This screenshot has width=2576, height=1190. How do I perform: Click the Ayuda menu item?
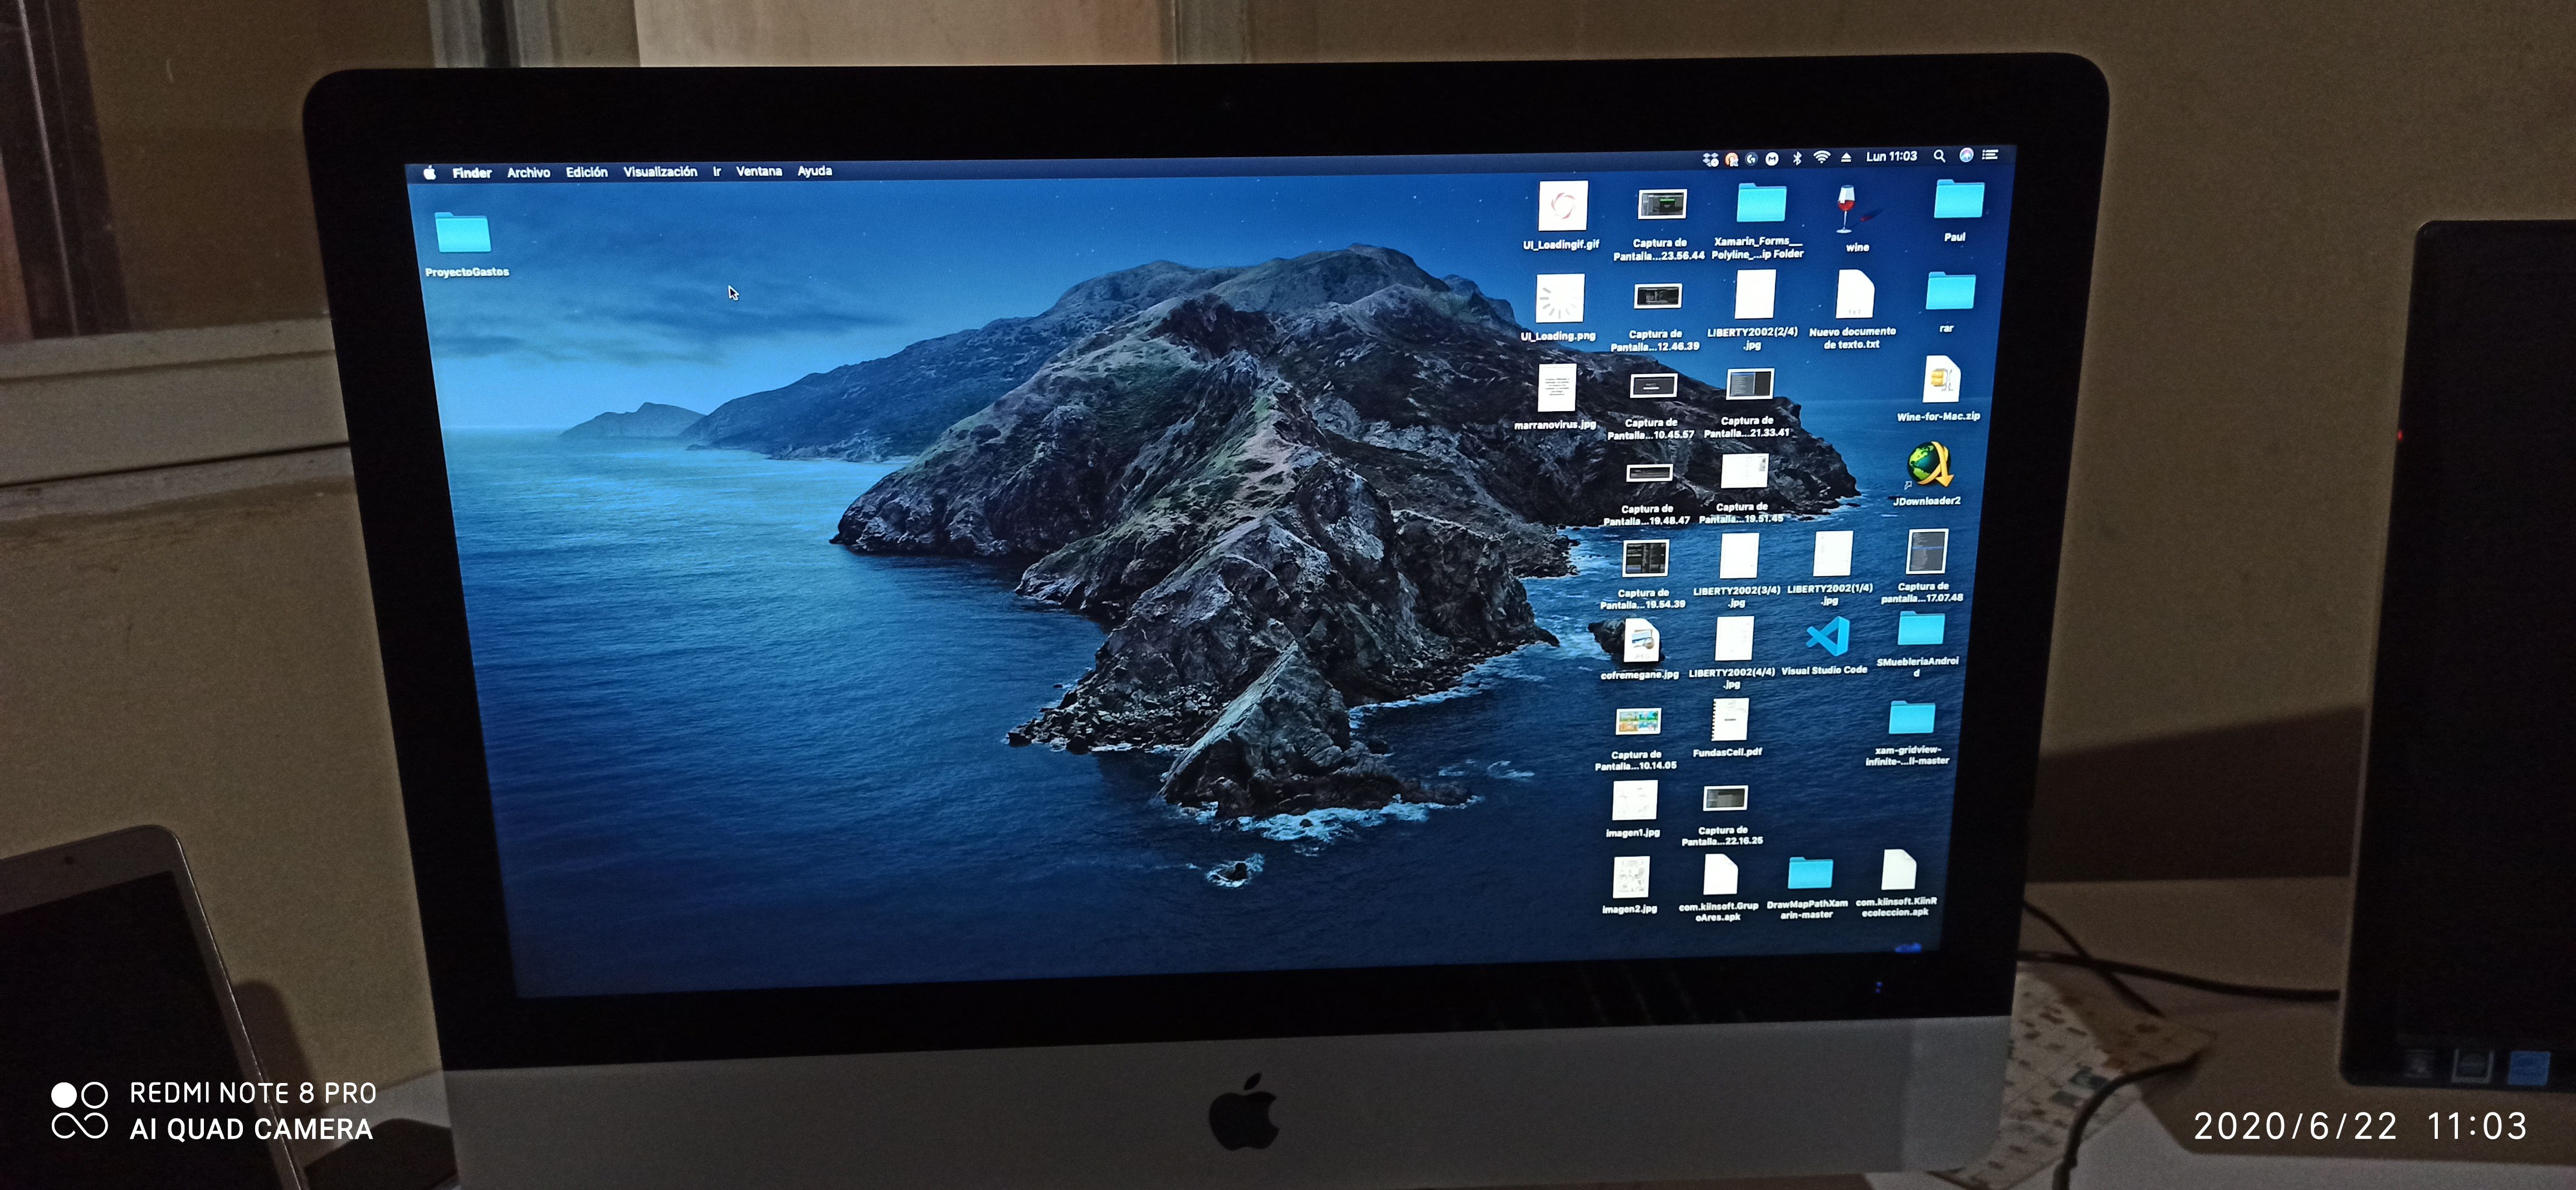point(814,171)
